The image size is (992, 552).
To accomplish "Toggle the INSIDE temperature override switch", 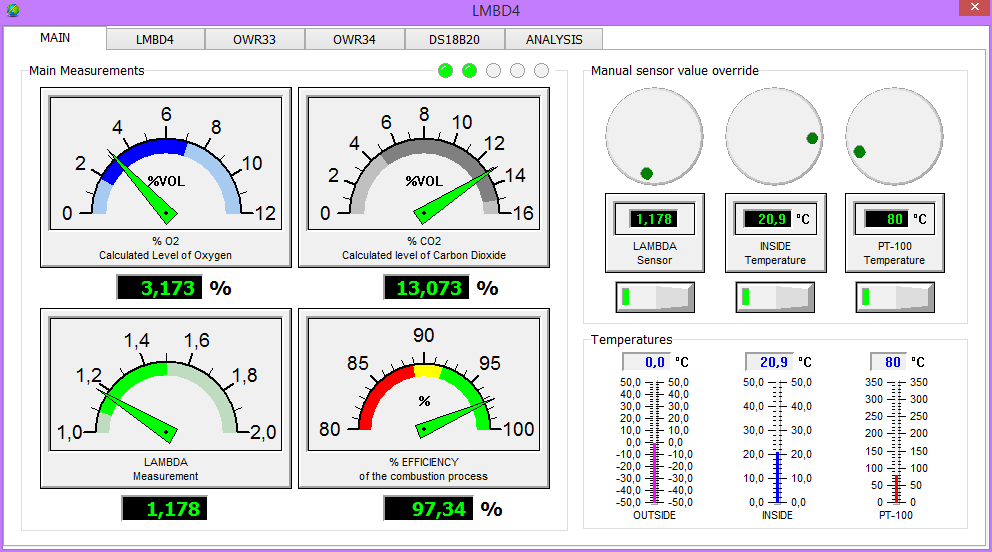I will (775, 297).
